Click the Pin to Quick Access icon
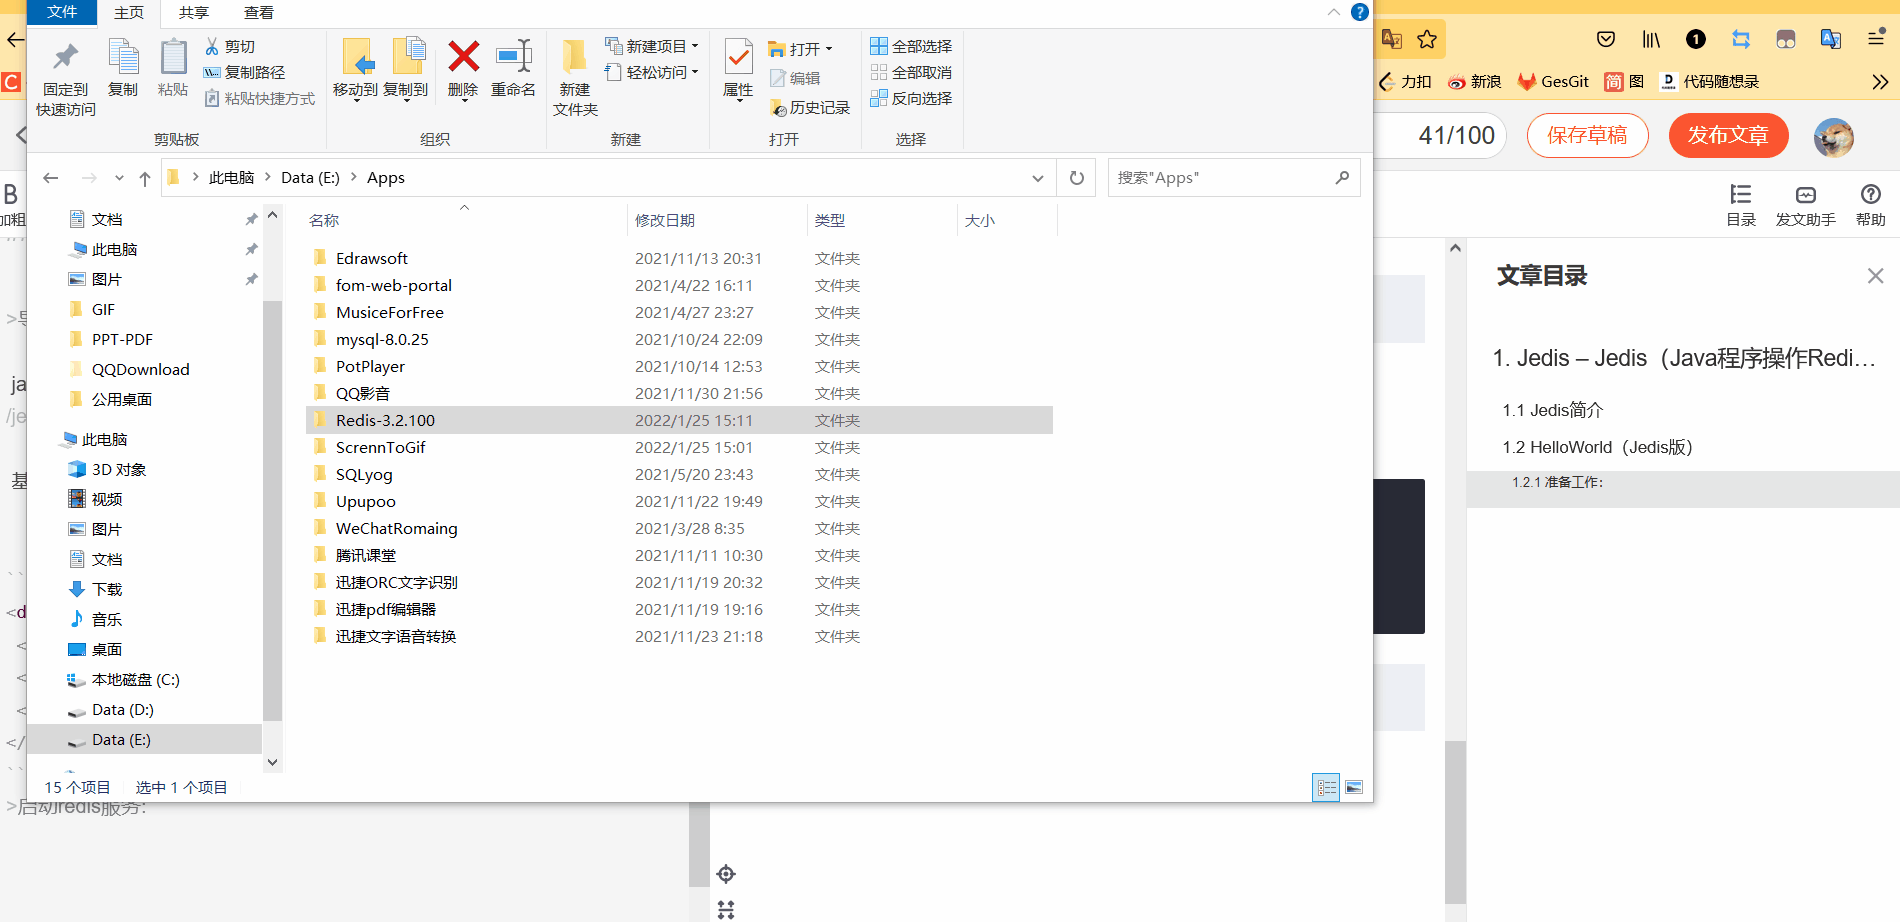Viewport: 1900px width, 922px height. 66,57
